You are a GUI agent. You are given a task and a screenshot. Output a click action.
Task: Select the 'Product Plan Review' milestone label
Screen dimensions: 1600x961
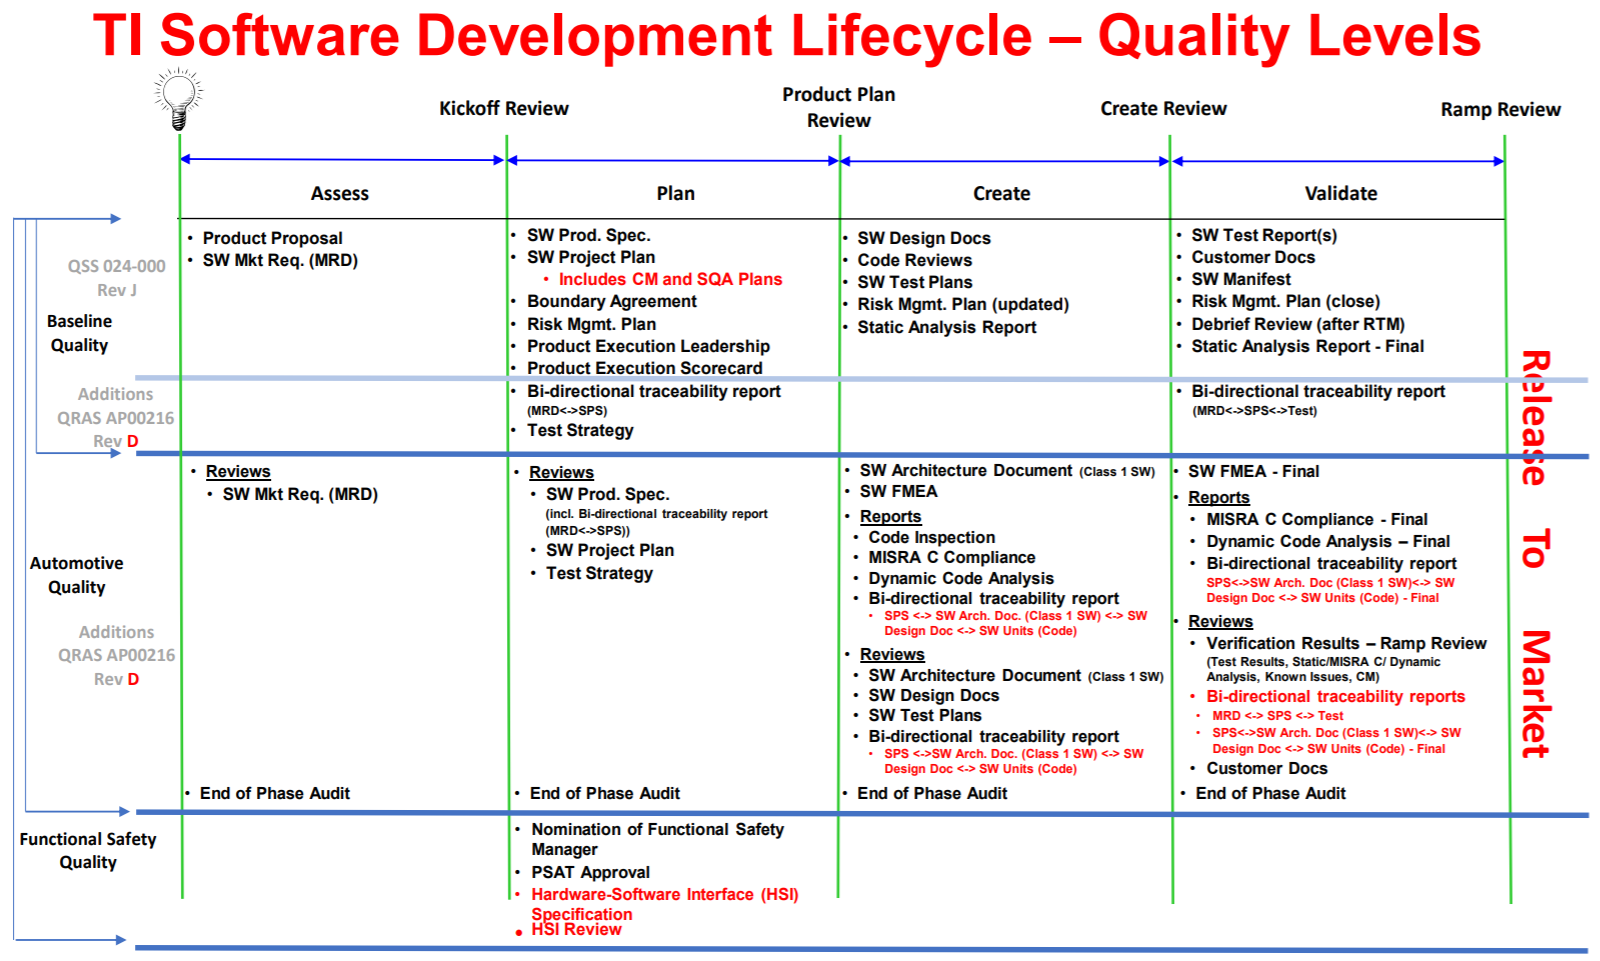(839, 107)
